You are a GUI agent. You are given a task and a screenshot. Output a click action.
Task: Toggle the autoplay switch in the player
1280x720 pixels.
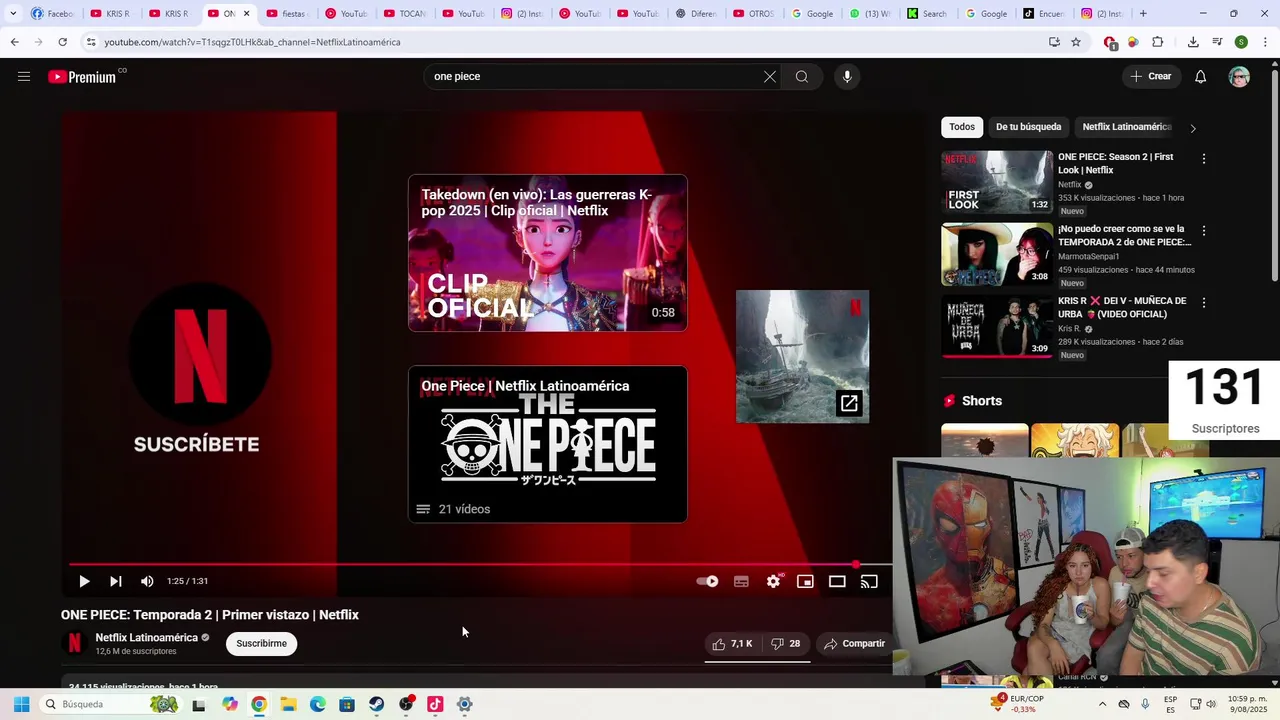(x=708, y=581)
